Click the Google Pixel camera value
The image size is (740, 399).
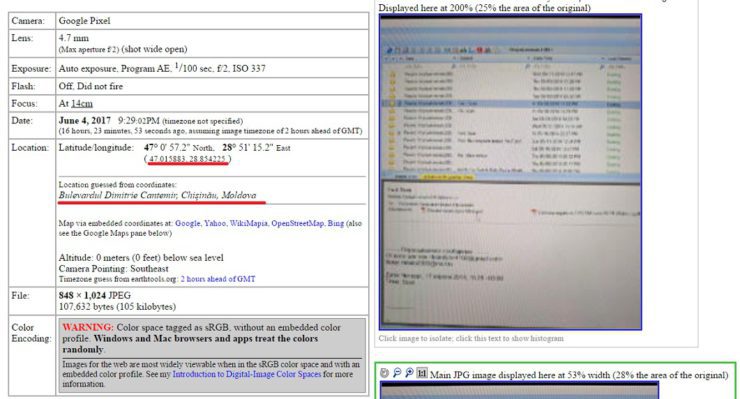coord(84,21)
